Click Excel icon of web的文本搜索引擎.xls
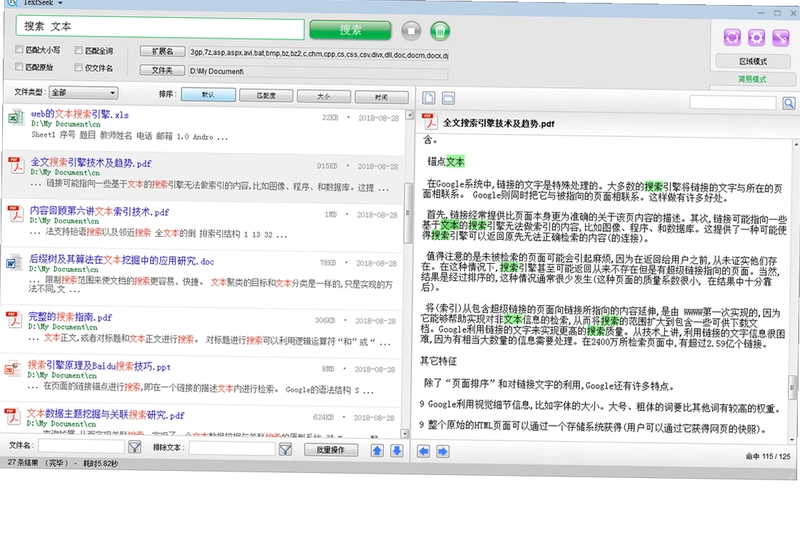The image size is (800, 542). click(x=16, y=117)
